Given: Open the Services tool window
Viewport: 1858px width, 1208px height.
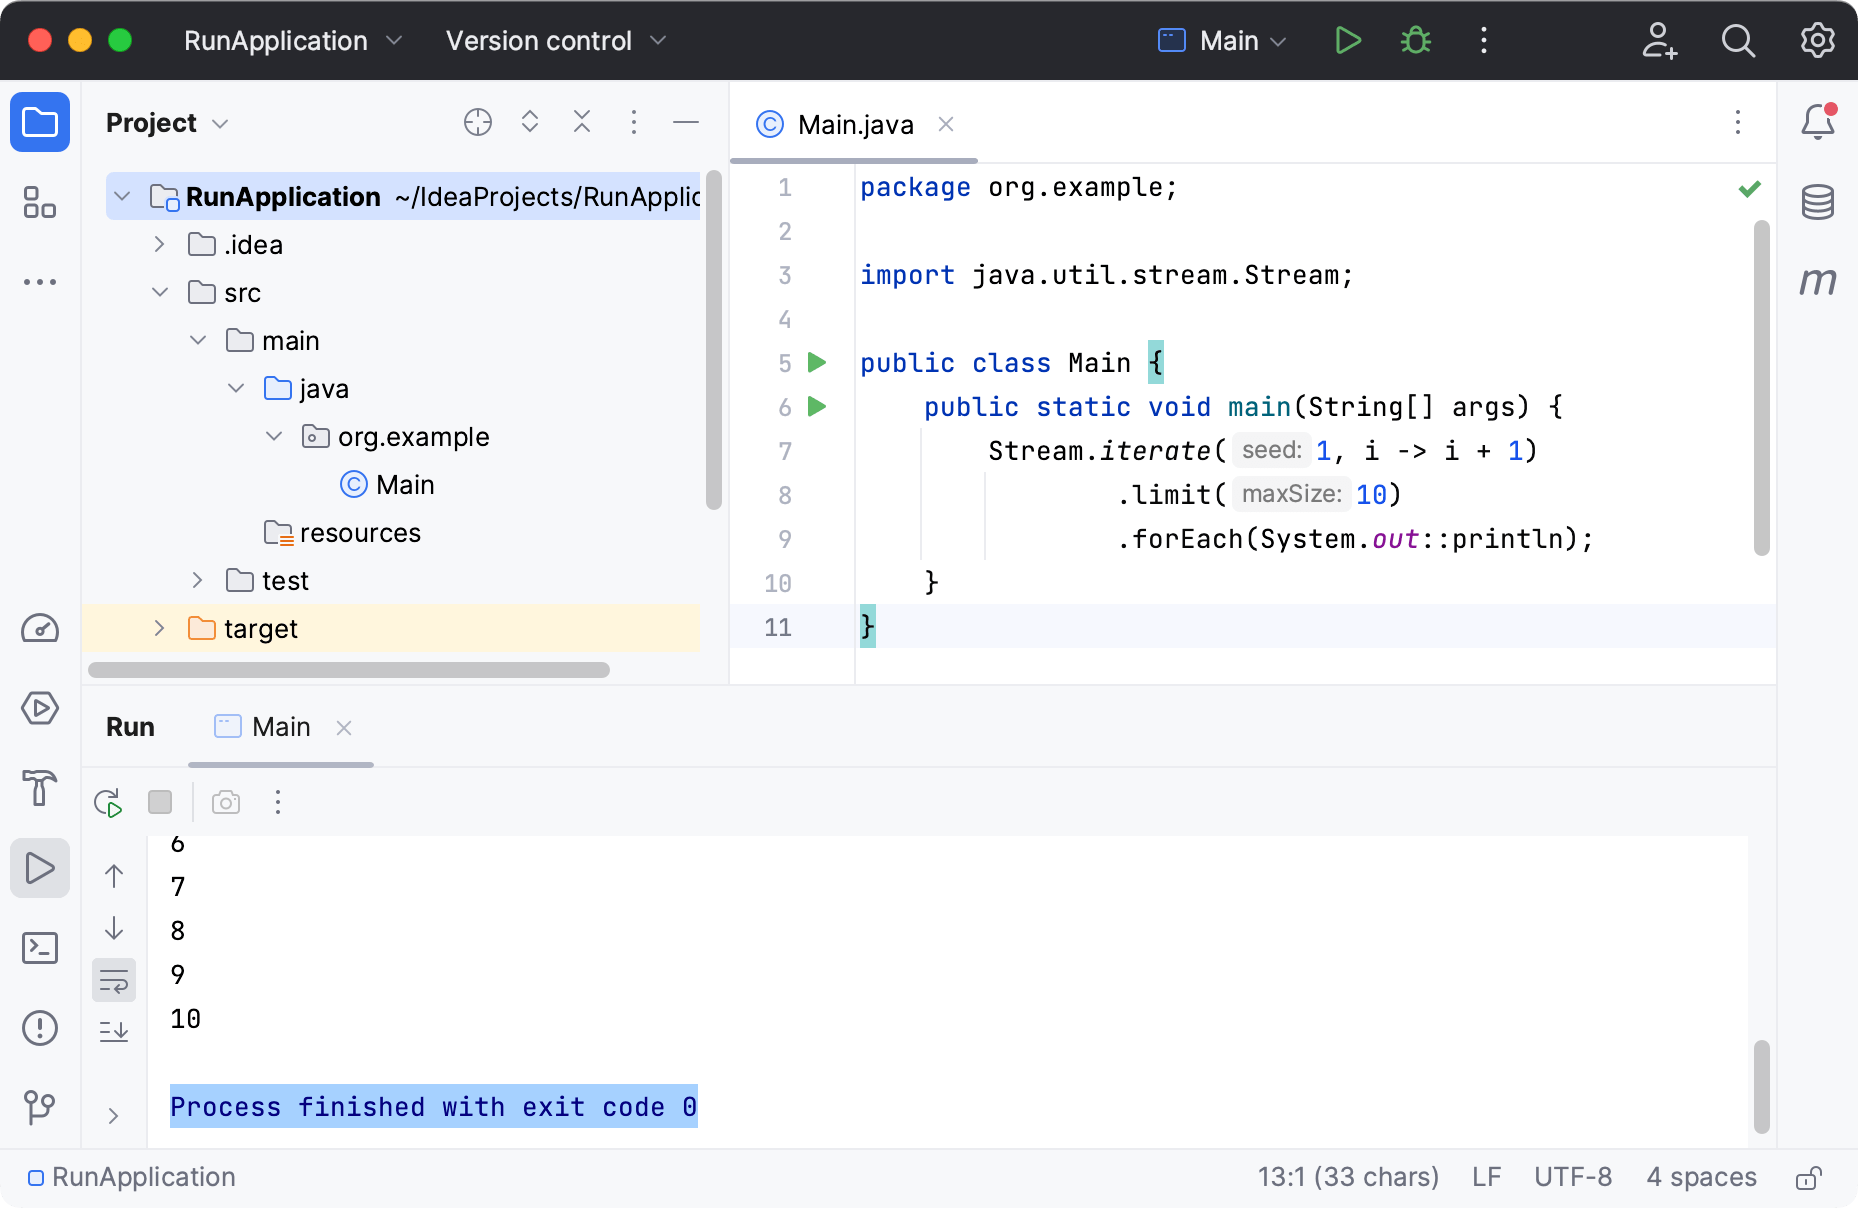Looking at the screenshot, I should (40, 708).
